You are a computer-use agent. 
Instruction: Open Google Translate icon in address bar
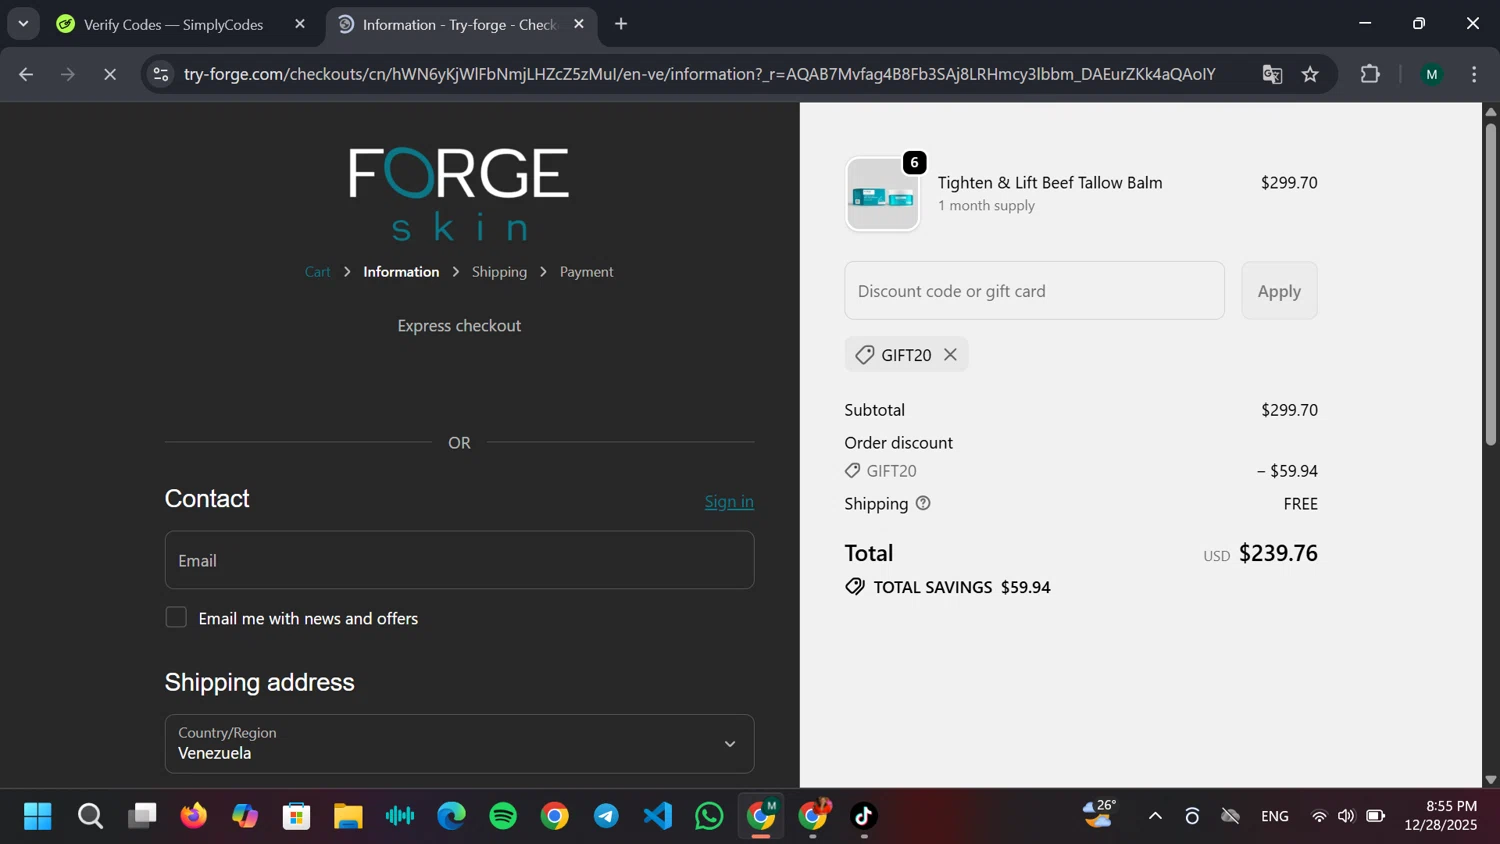(x=1272, y=74)
